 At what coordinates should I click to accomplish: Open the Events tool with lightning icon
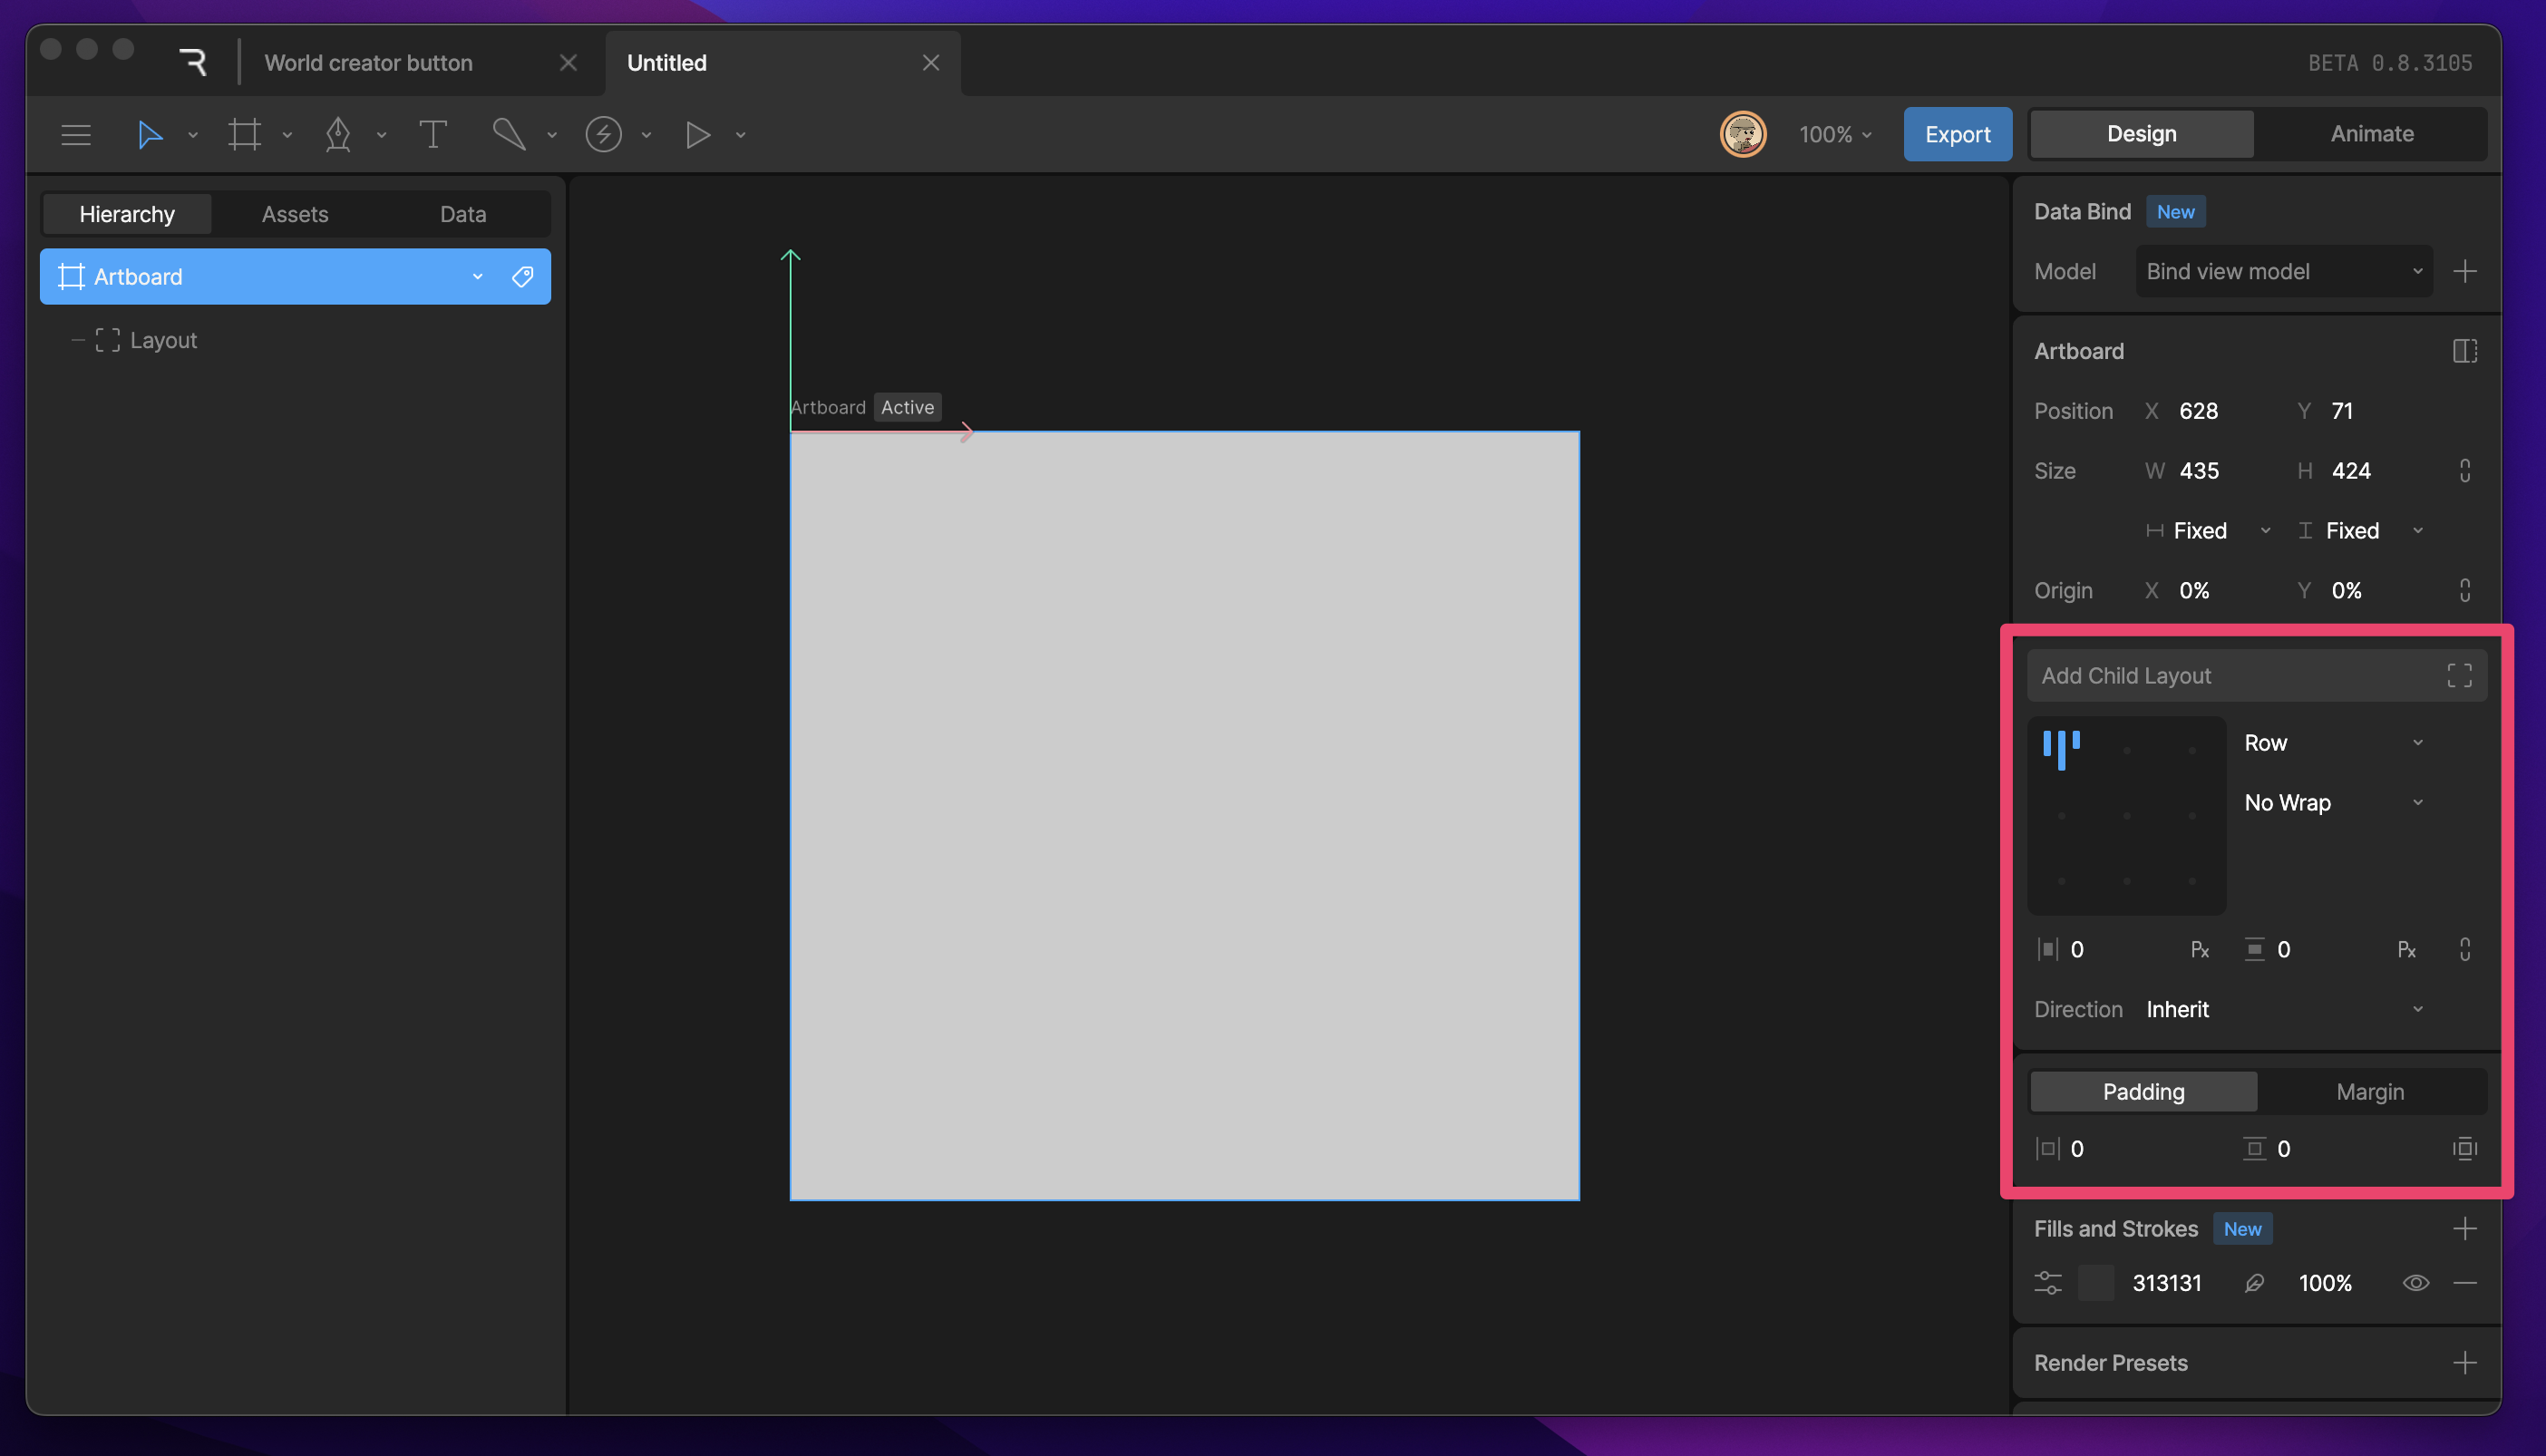point(604,134)
